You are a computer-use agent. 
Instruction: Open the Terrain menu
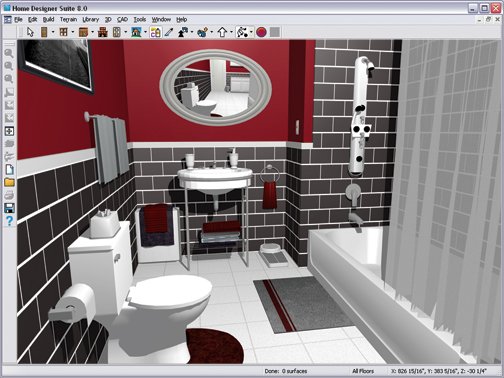tap(68, 20)
